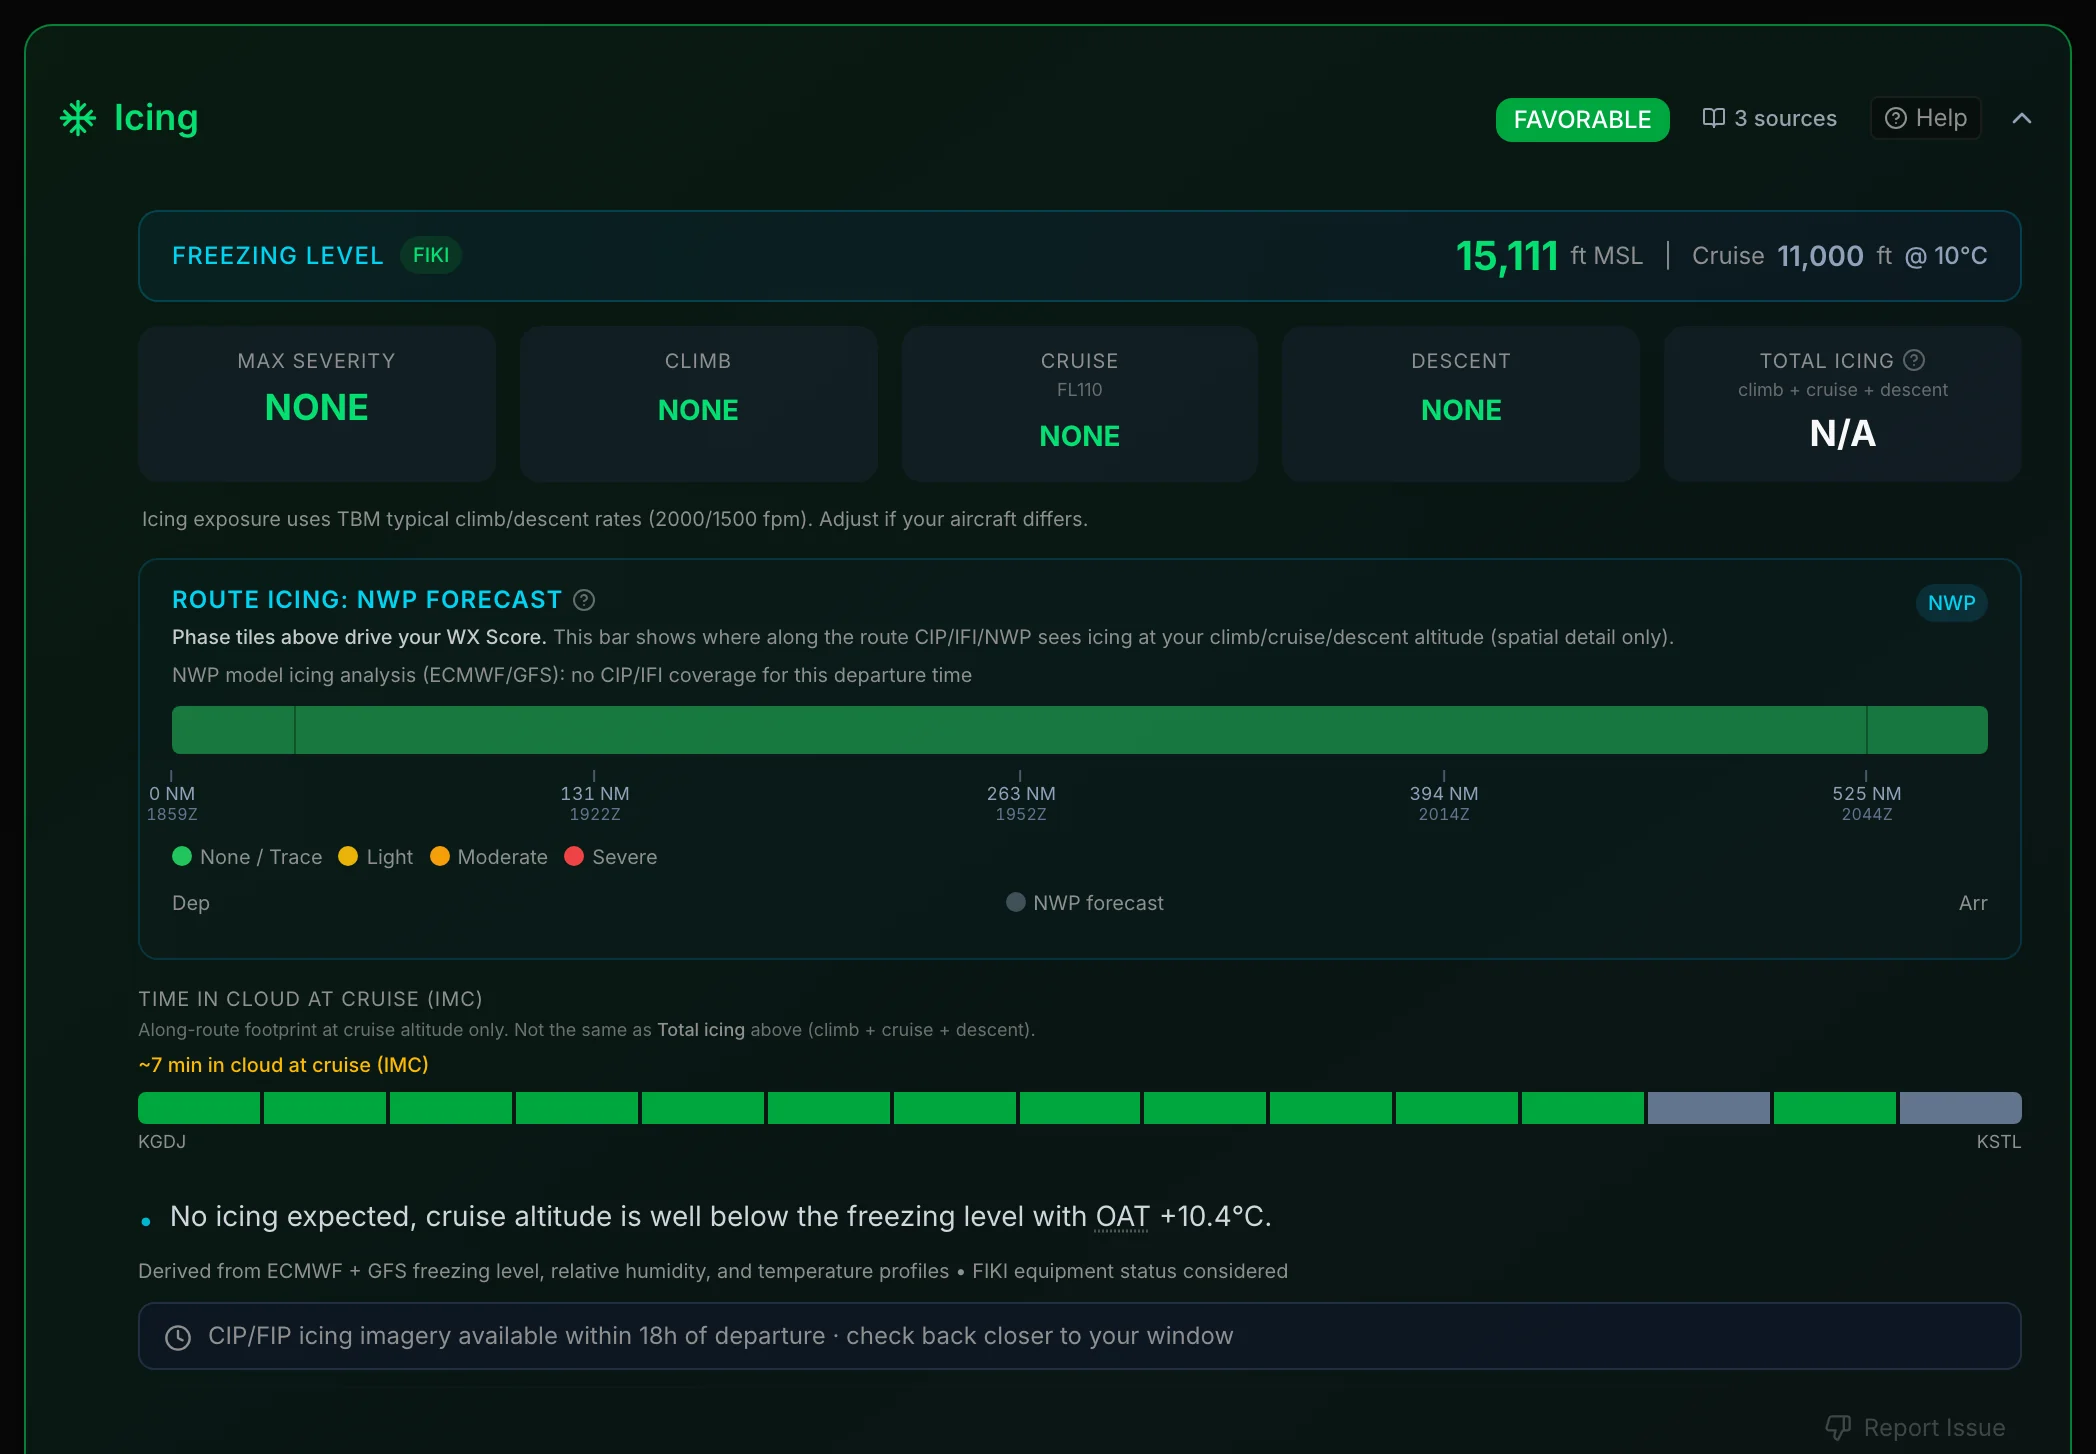2096x1454 pixels.
Task: Open the Help button
Action: pyautogui.click(x=1925, y=118)
